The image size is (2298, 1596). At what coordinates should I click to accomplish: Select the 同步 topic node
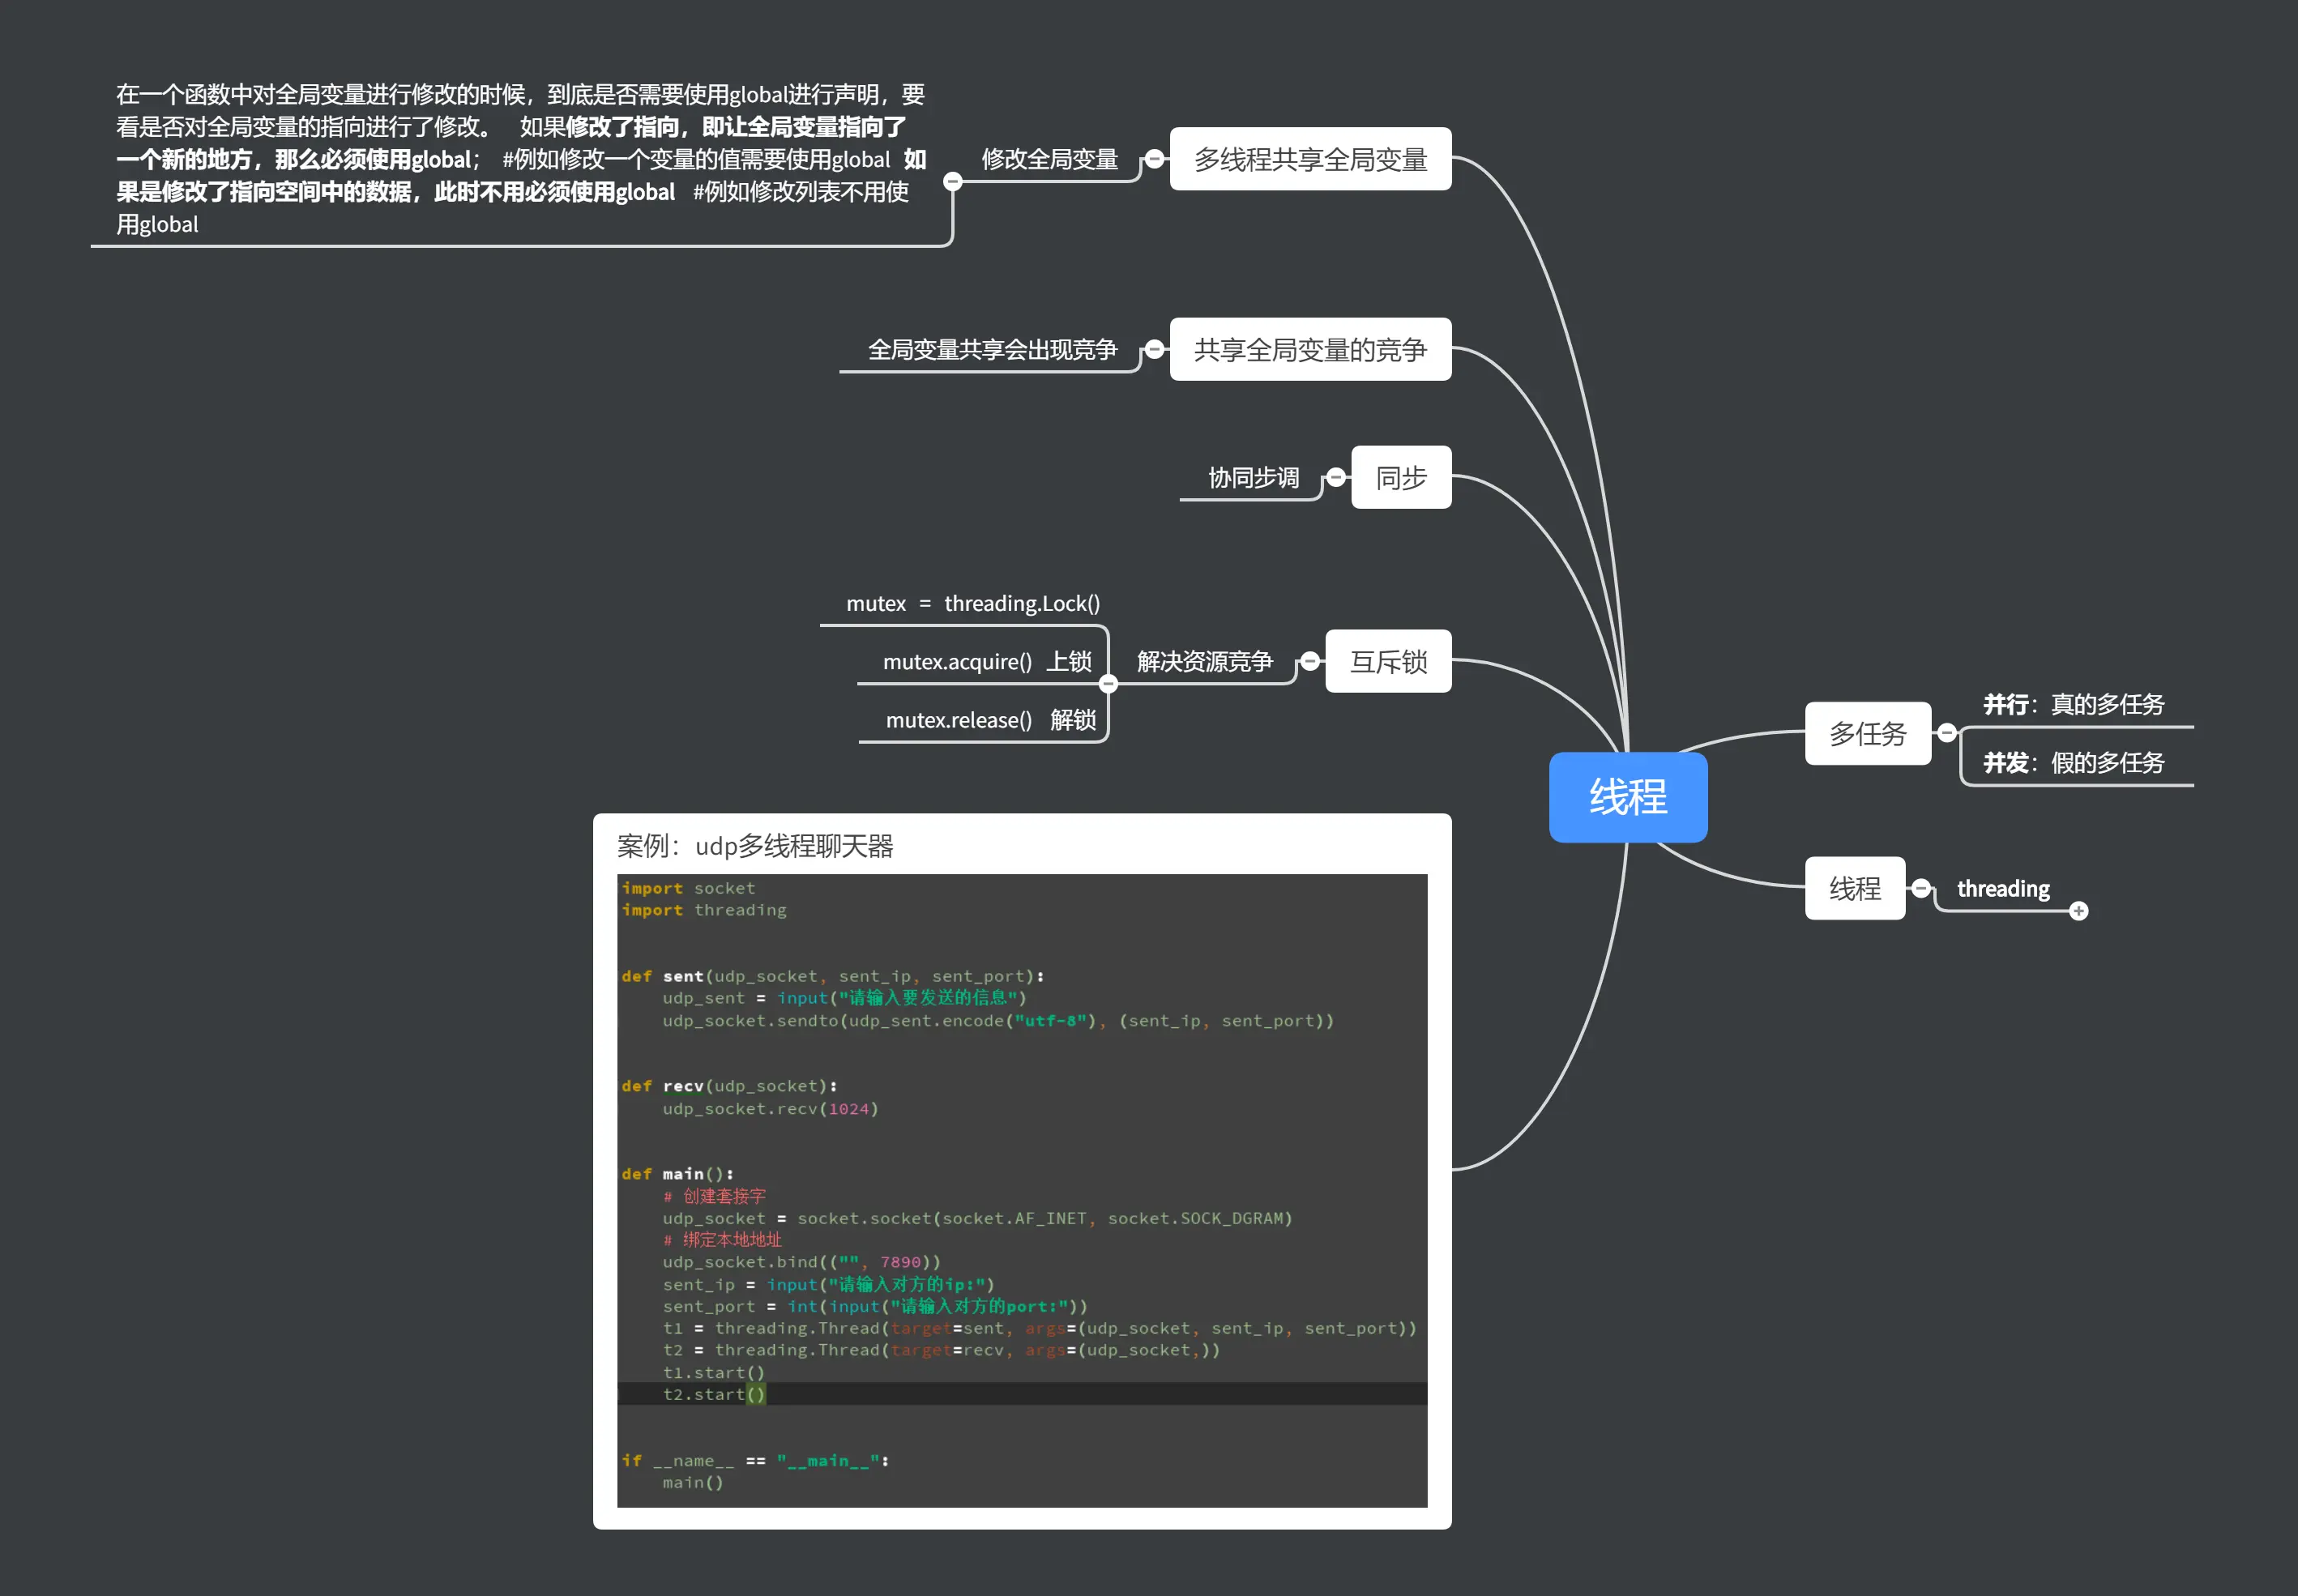point(1400,477)
